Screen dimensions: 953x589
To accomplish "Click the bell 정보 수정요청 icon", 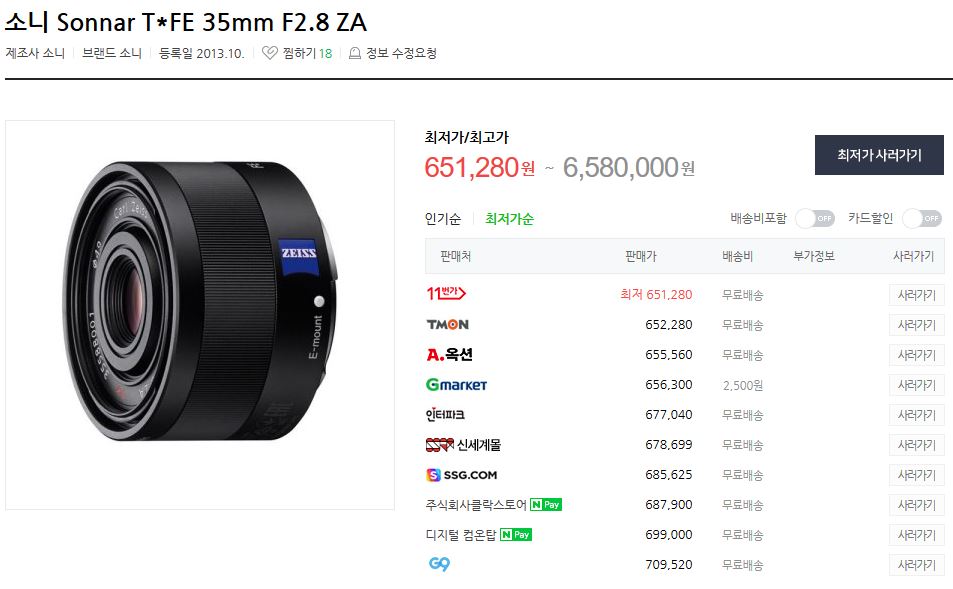I will [x=354, y=53].
